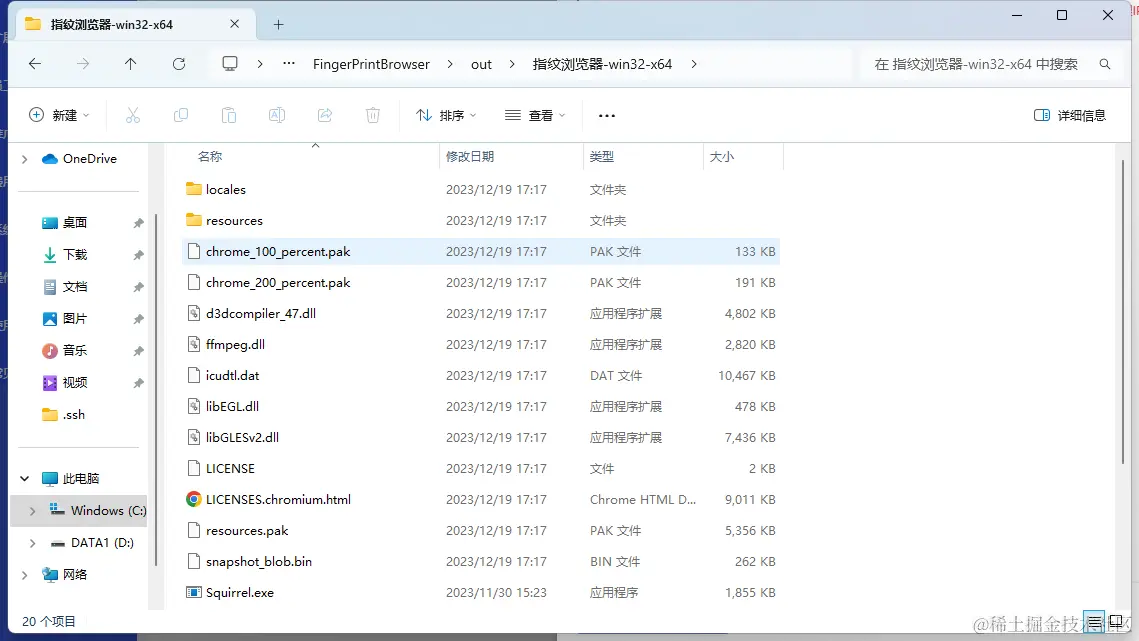Collapse the 此电脑 tree node
Screen dimensions: 1139x641
click(x=25, y=478)
